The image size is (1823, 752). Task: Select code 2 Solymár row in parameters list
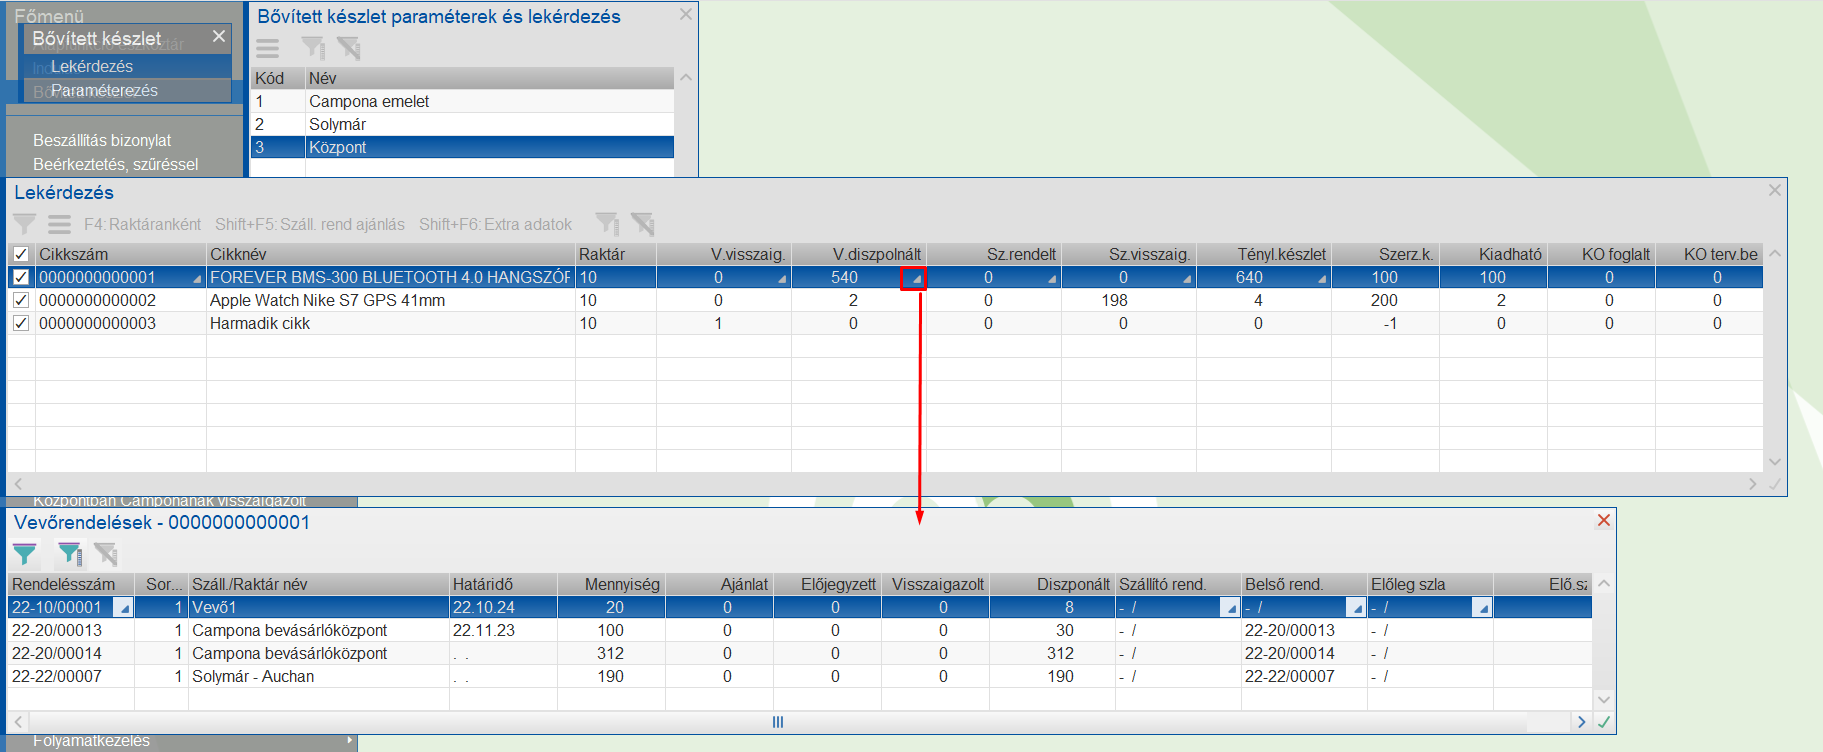462,124
